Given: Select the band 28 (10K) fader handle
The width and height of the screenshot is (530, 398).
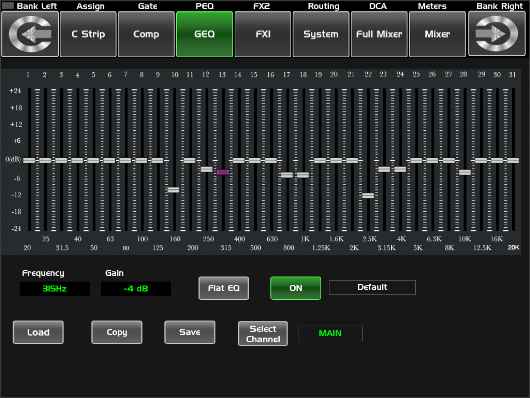Looking at the screenshot, I should (x=465, y=172).
